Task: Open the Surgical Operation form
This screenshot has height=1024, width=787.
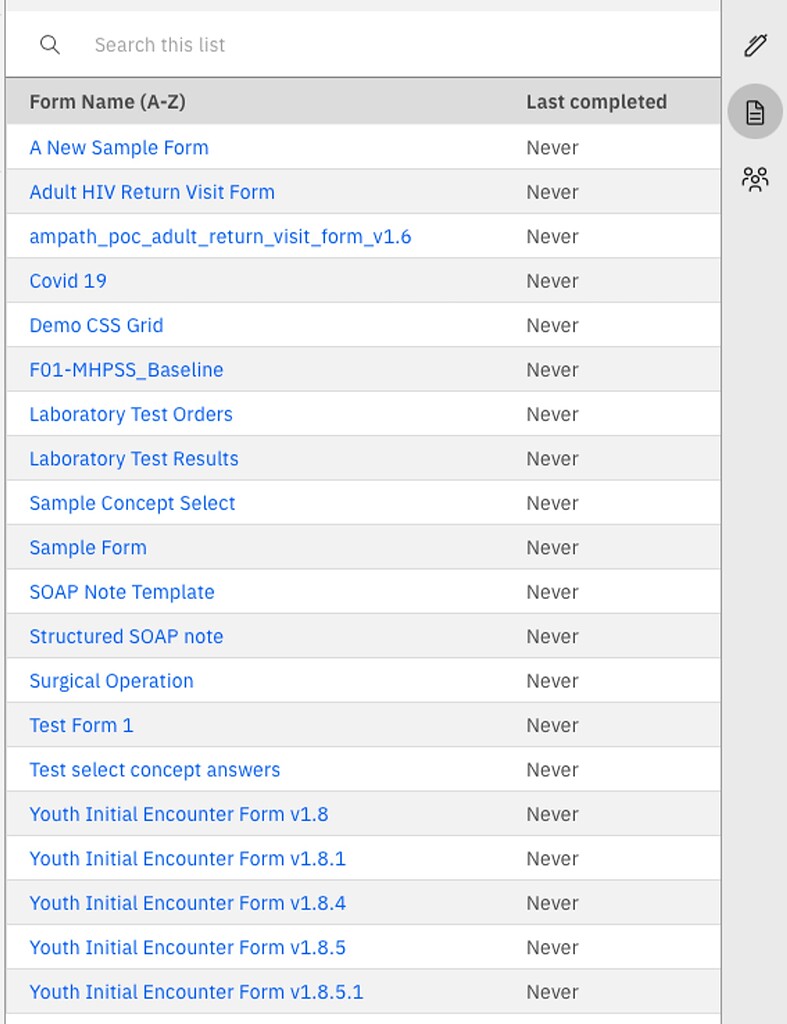Action: [x=111, y=681]
